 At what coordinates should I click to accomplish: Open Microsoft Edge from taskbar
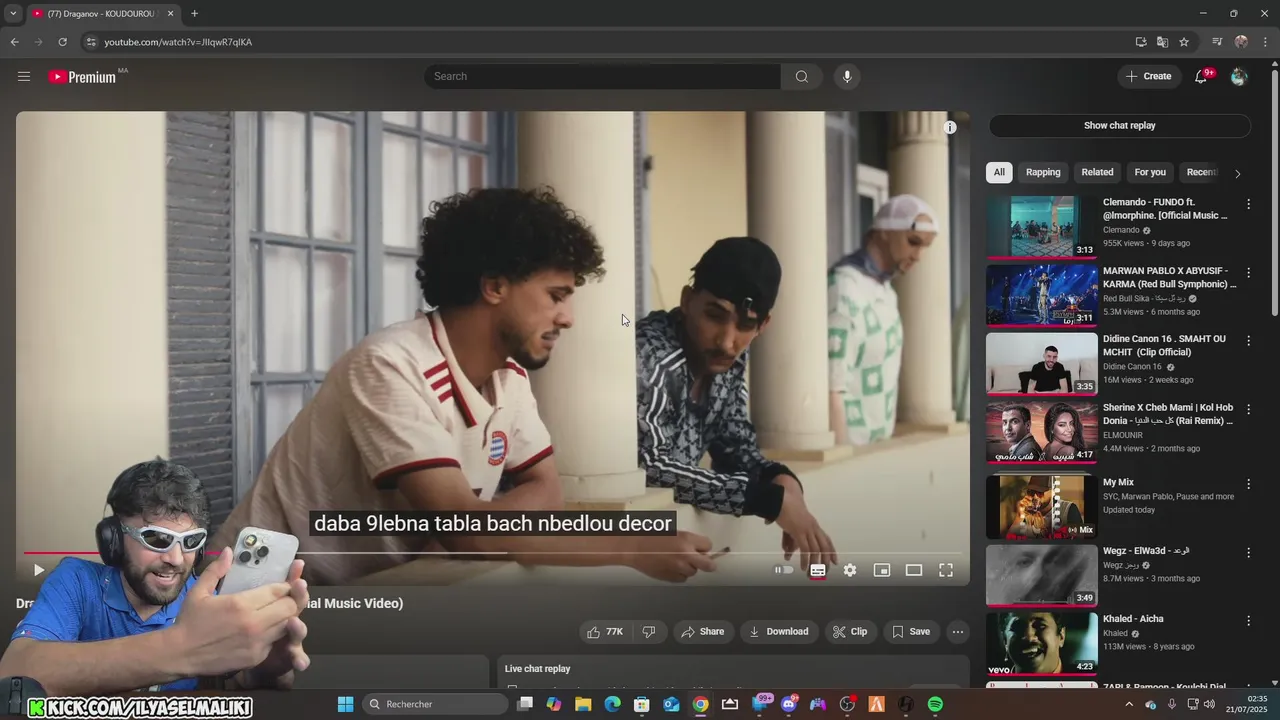(x=612, y=704)
